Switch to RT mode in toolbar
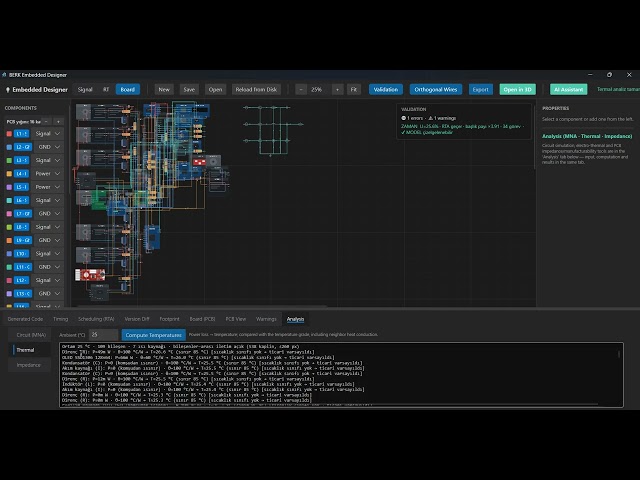The height and width of the screenshot is (480, 640). click(106, 89)
